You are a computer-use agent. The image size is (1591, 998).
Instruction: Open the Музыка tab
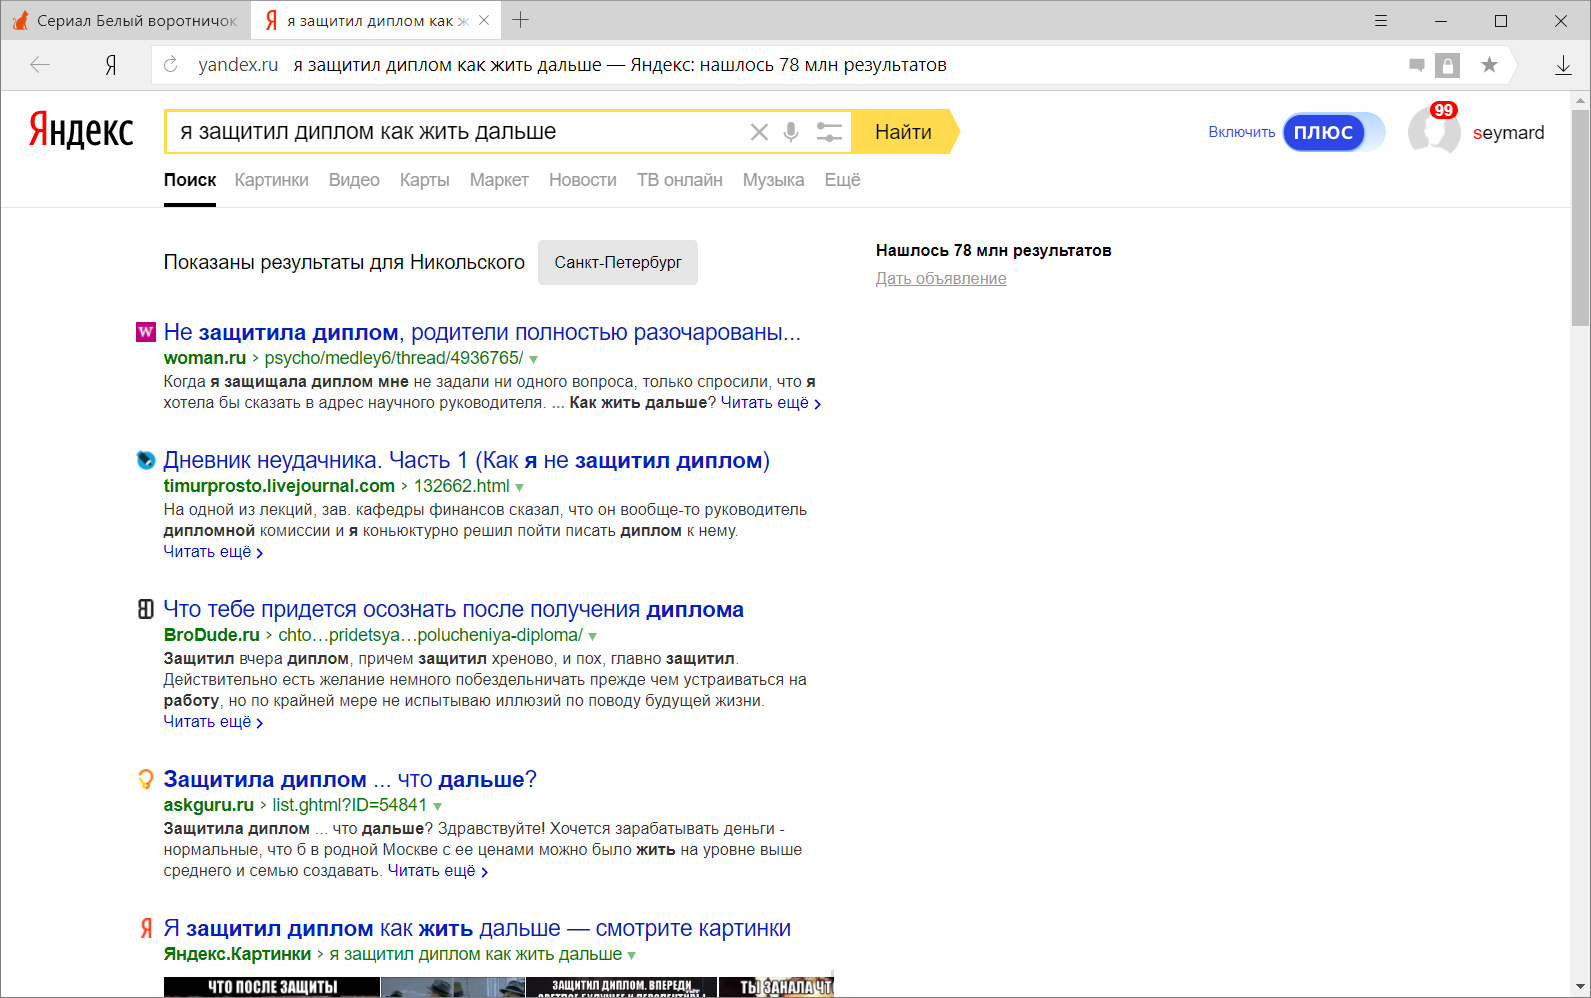click(773, 180)
